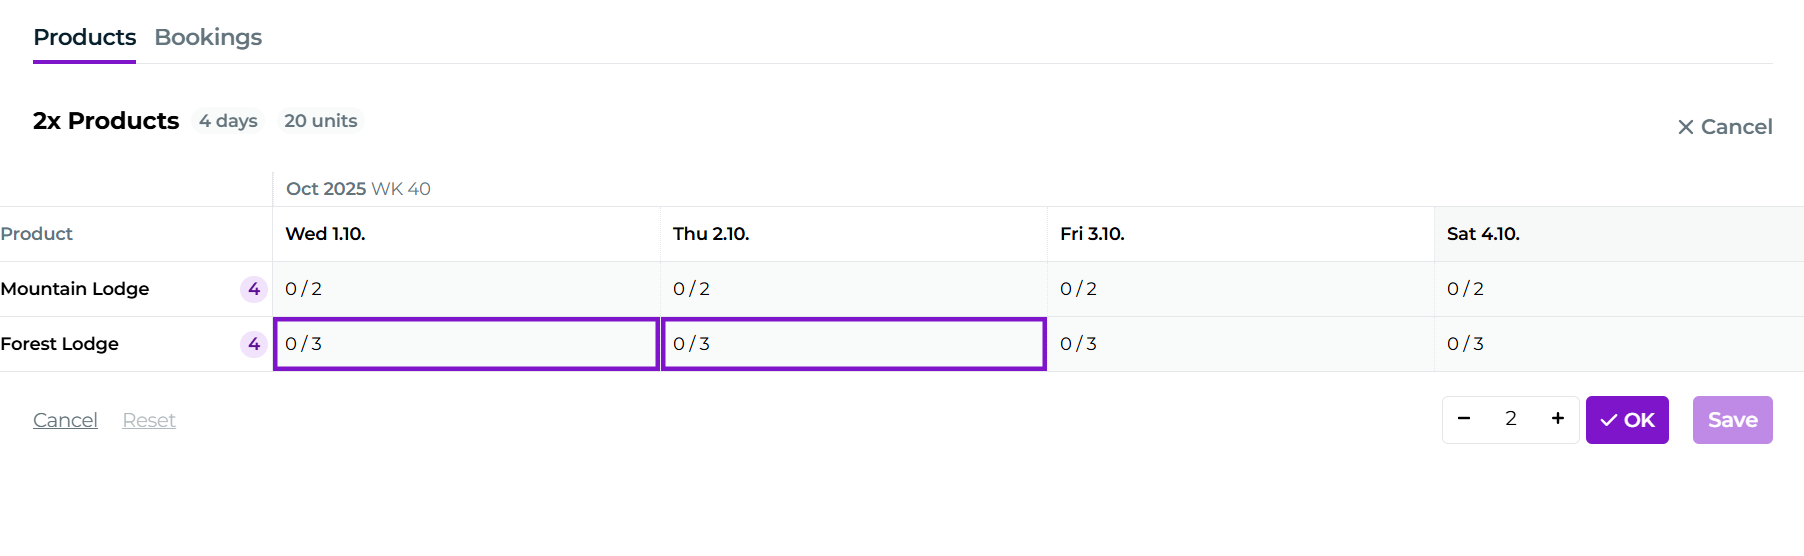
Task: Click the Forest Lodge 4 badge
Action: [x=254, y=344]
